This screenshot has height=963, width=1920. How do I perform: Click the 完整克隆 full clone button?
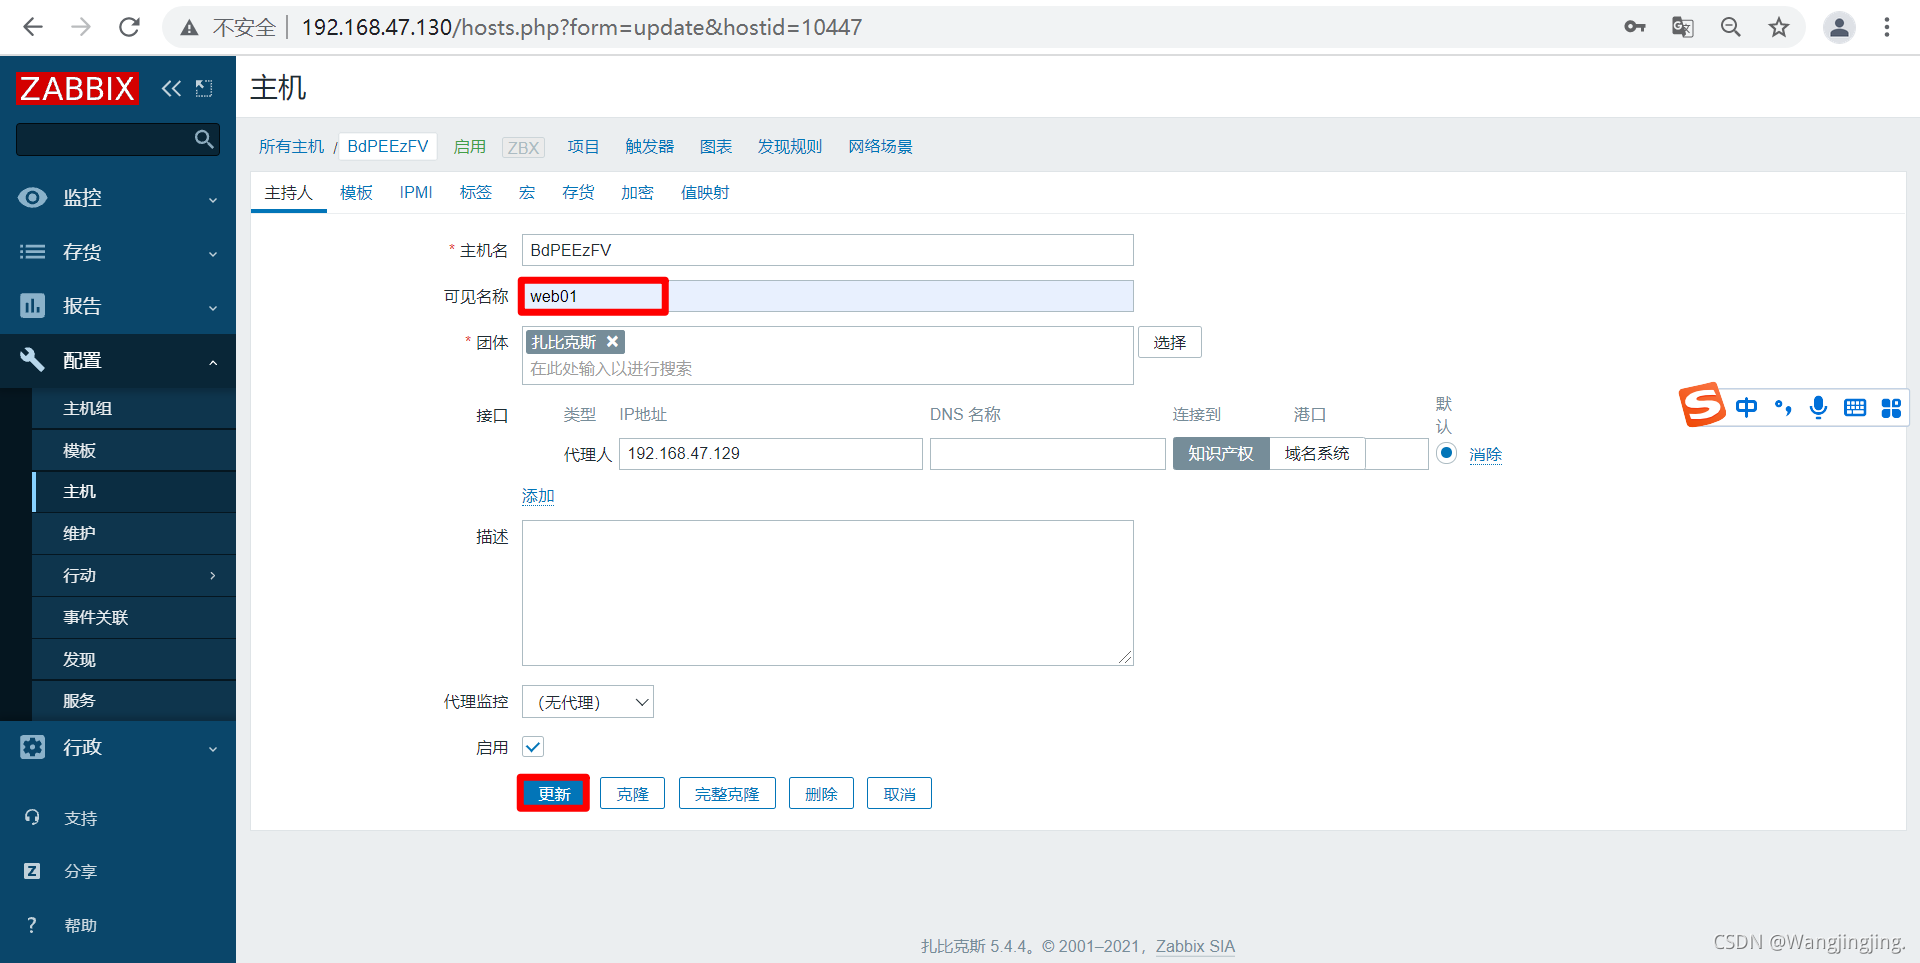point(727,794)
